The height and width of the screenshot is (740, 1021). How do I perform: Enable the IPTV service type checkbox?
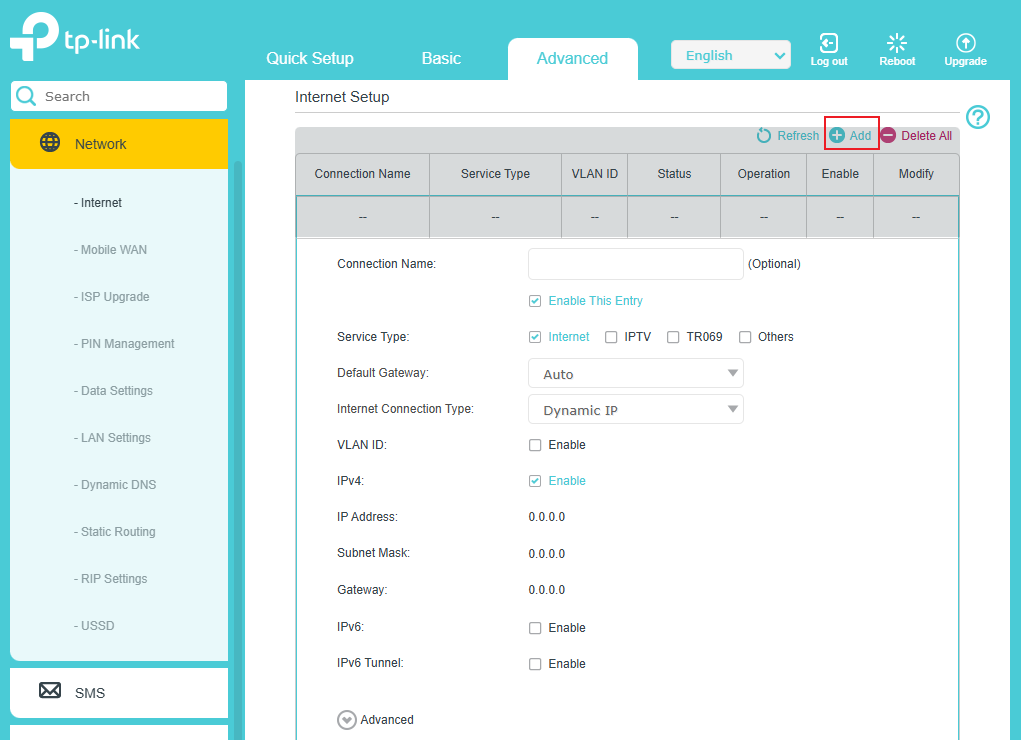[611, 337]
